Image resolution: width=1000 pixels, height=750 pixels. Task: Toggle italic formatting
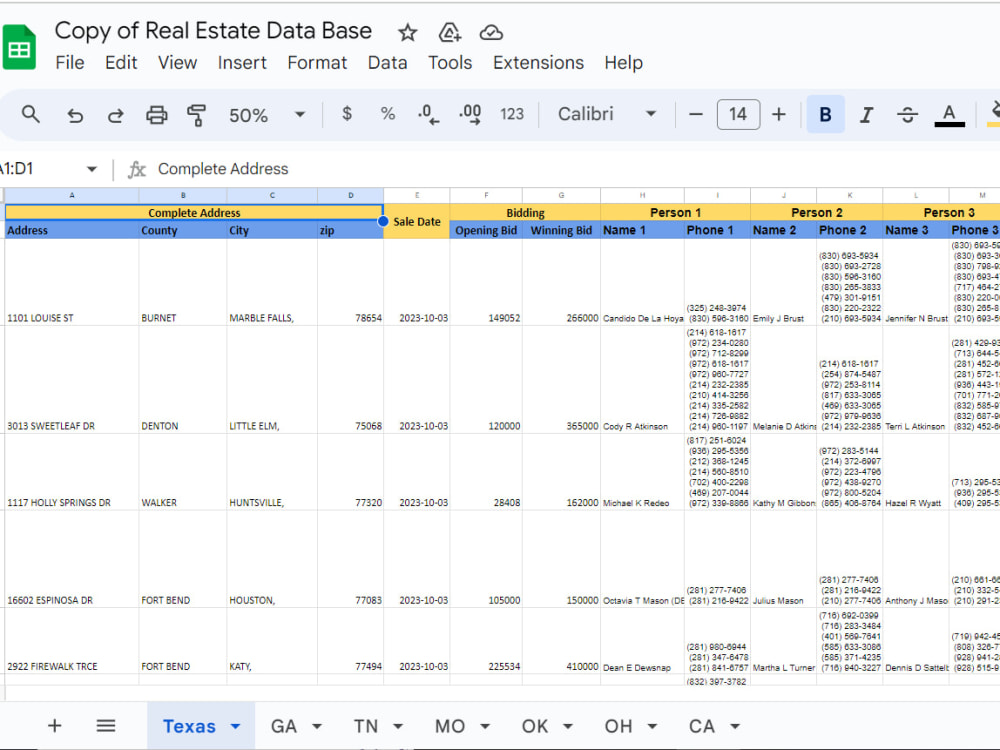tap(866, 114)
